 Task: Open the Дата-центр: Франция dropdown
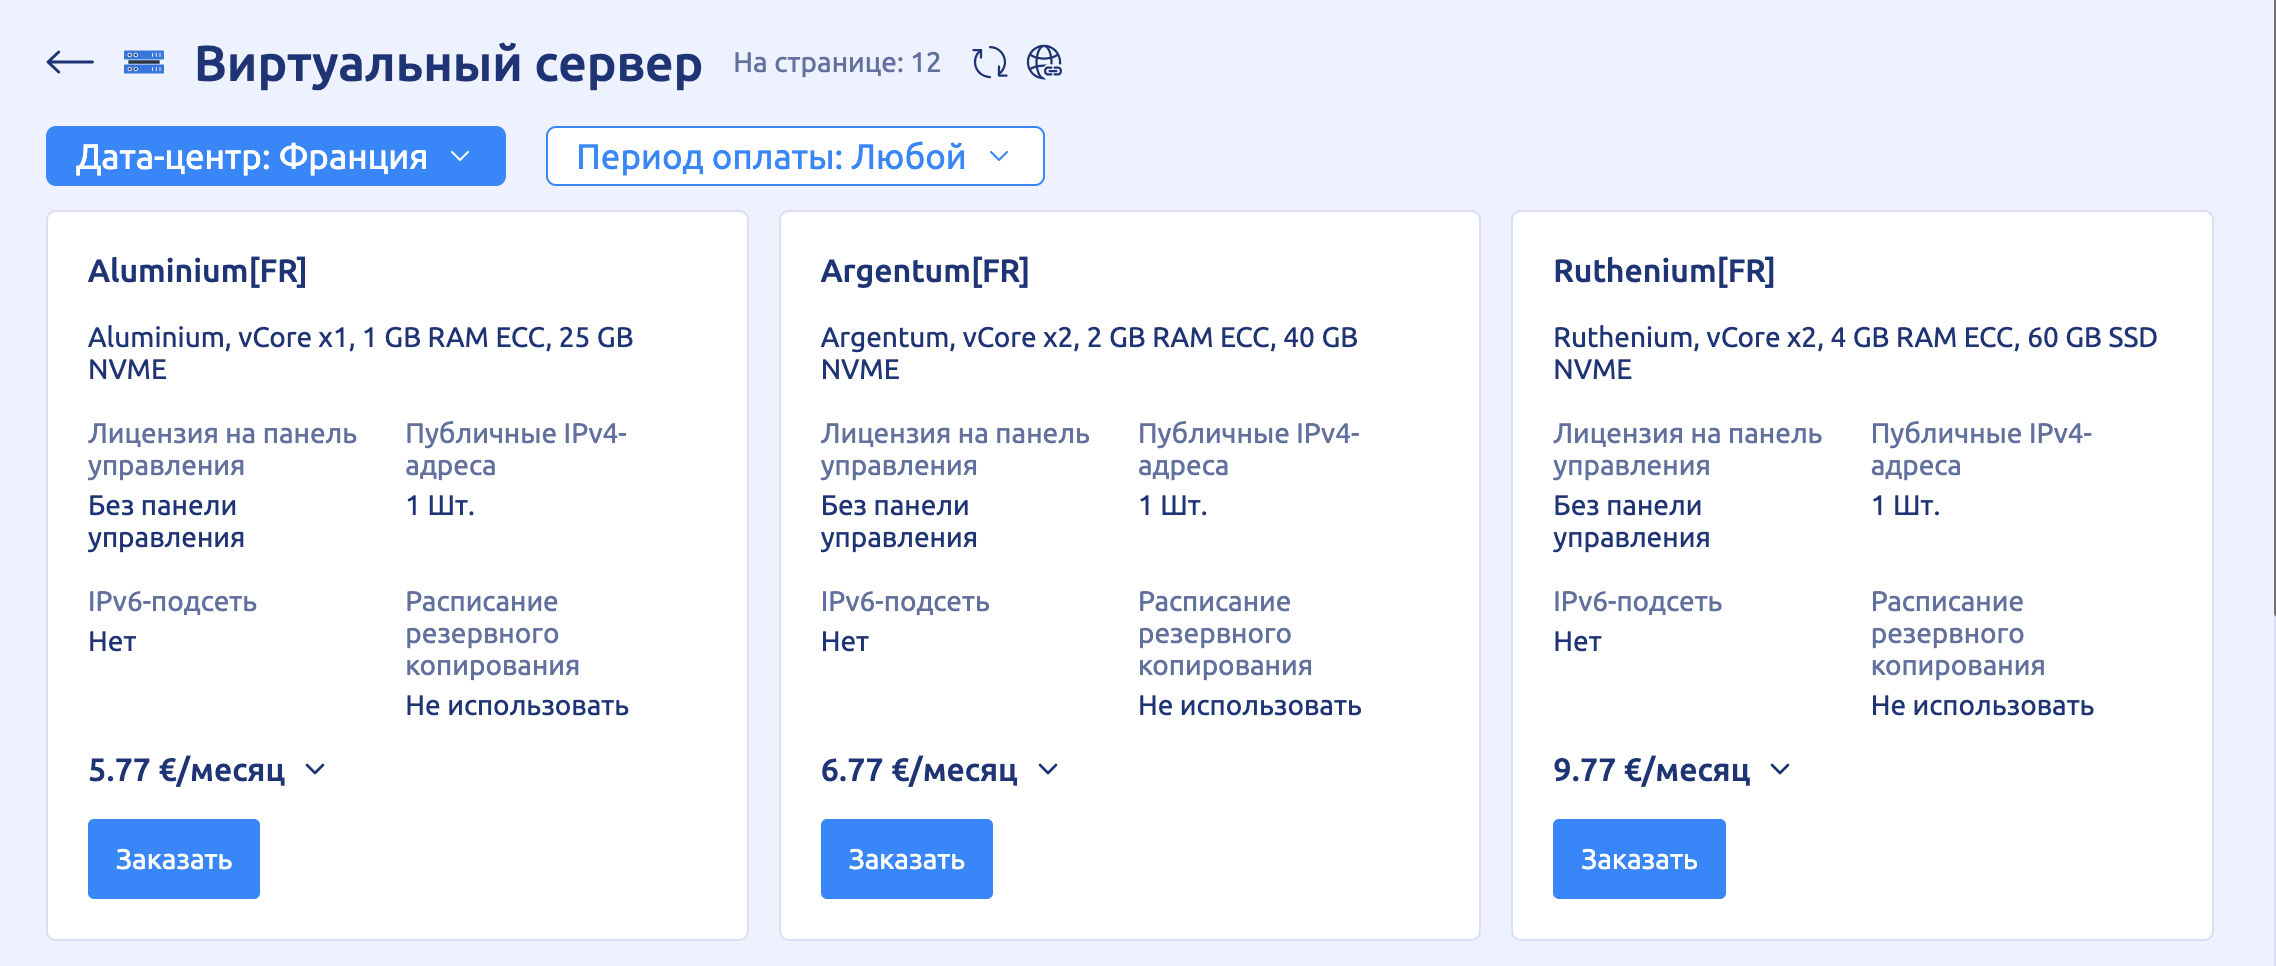pos(276,156)
